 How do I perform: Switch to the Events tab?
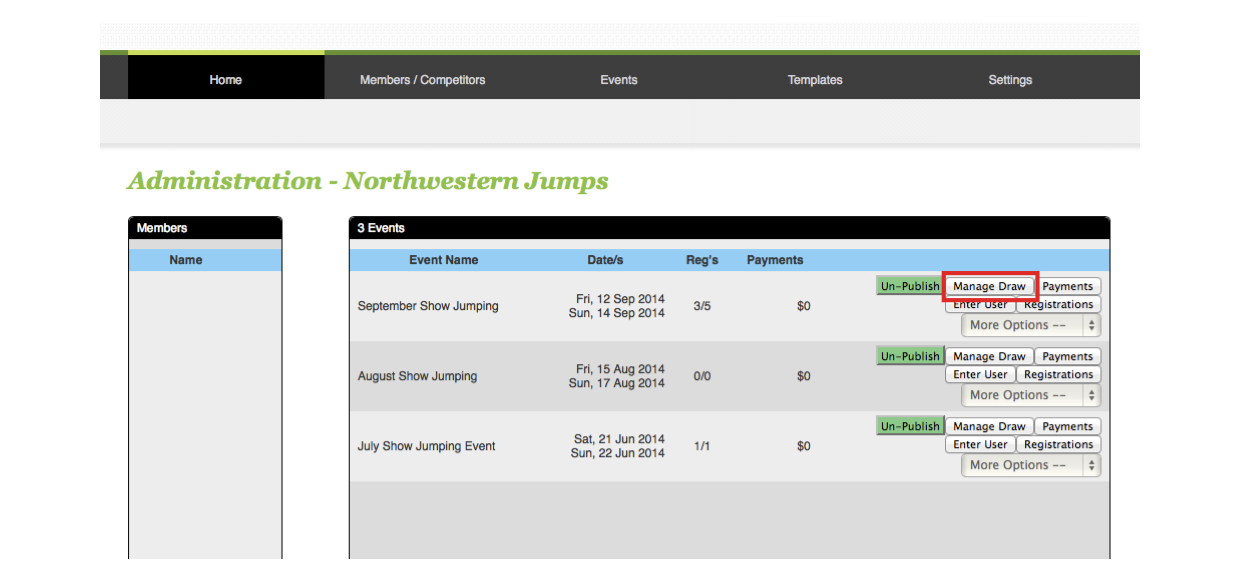pos(618,80)
